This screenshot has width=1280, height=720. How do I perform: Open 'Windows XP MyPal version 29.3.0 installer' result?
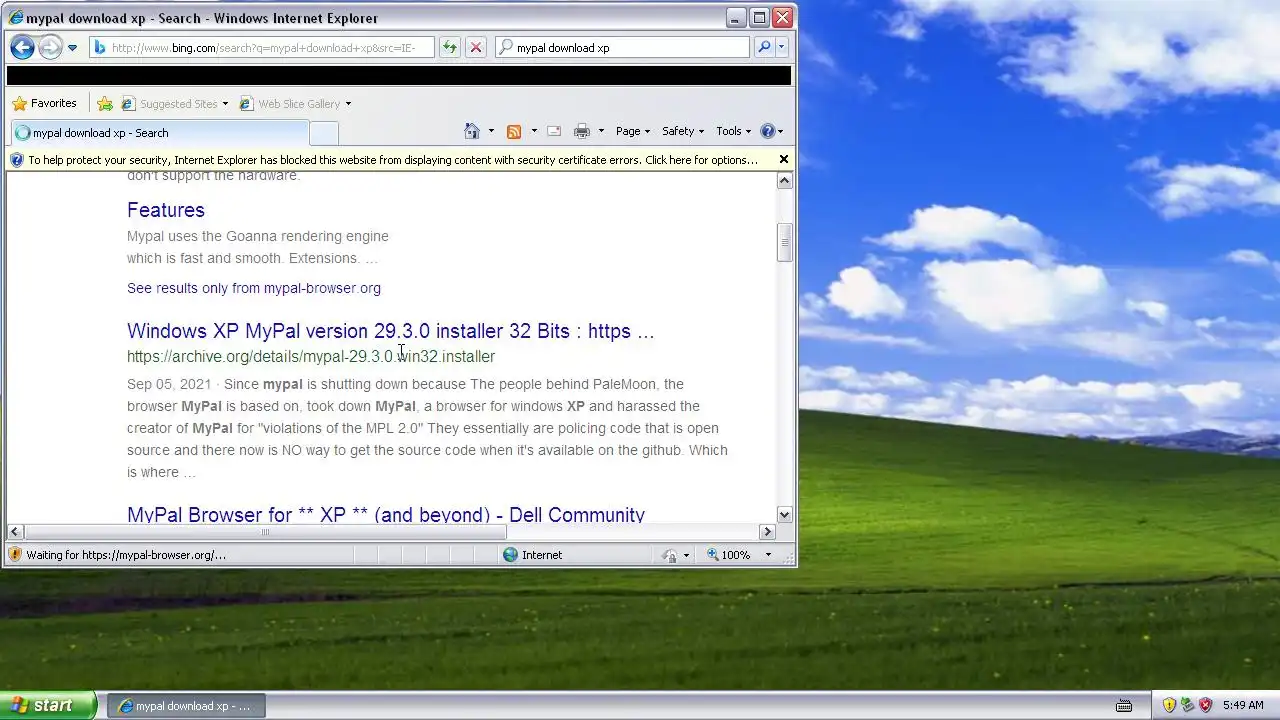click(391, 331)
